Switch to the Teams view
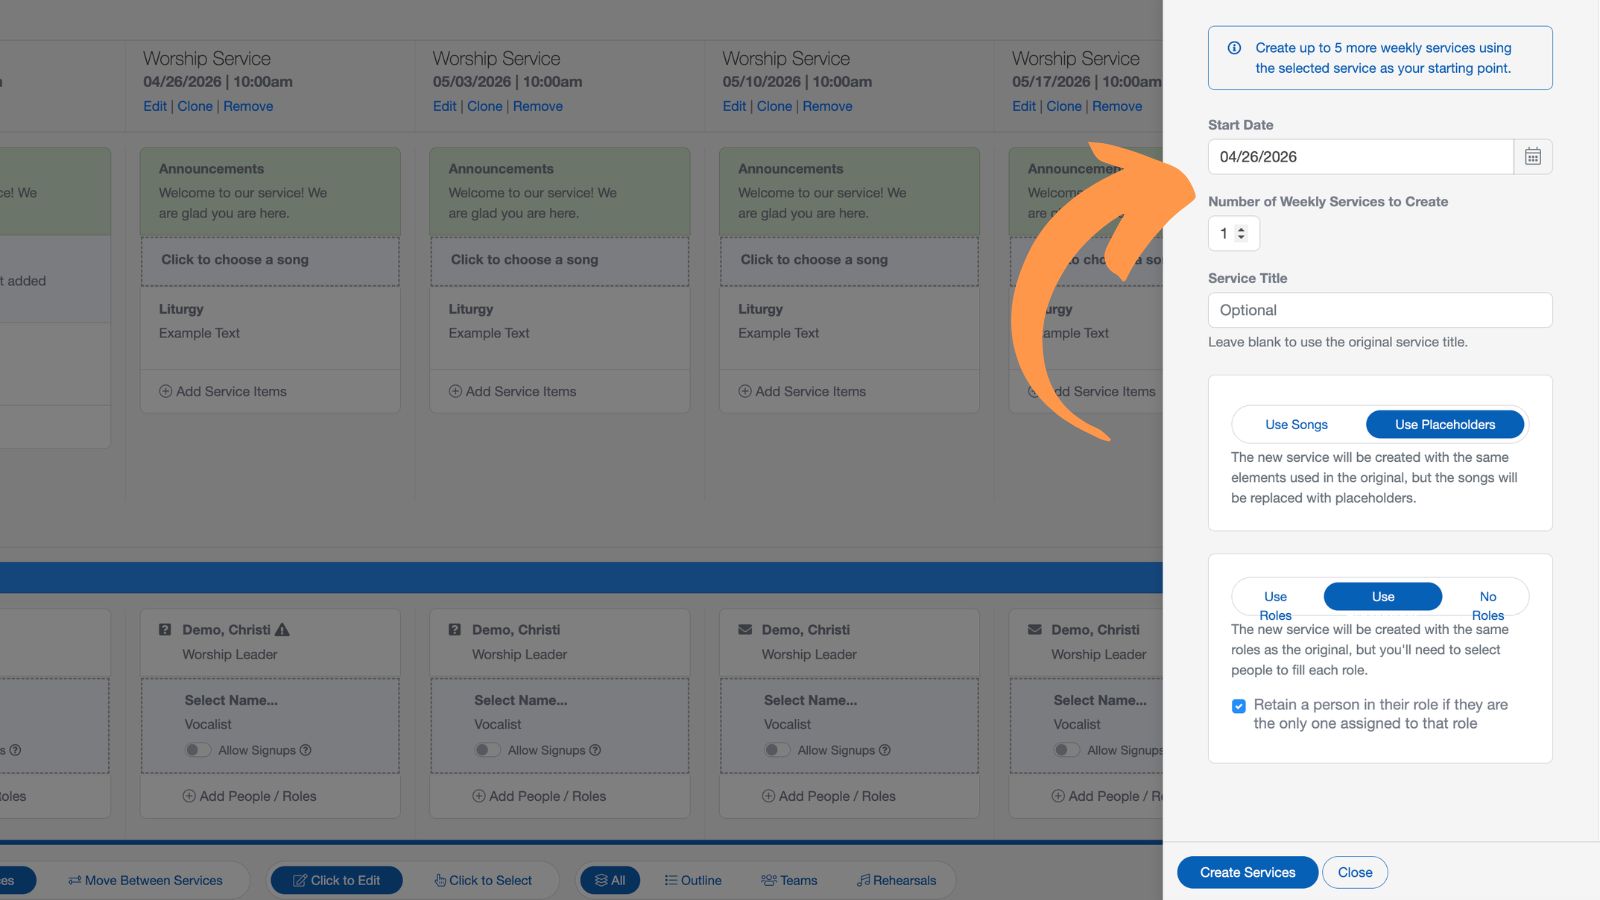1600x900 pixels. (789, 880)
